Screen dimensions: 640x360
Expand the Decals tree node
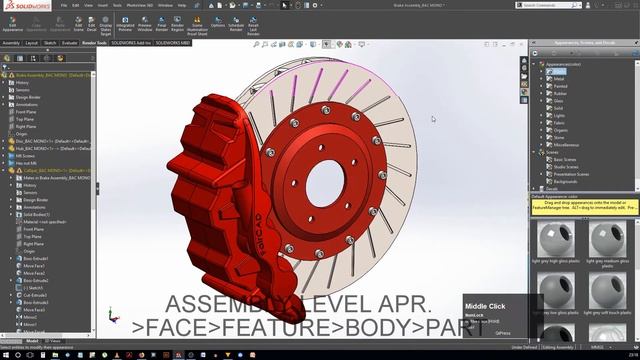coord(534,189)
